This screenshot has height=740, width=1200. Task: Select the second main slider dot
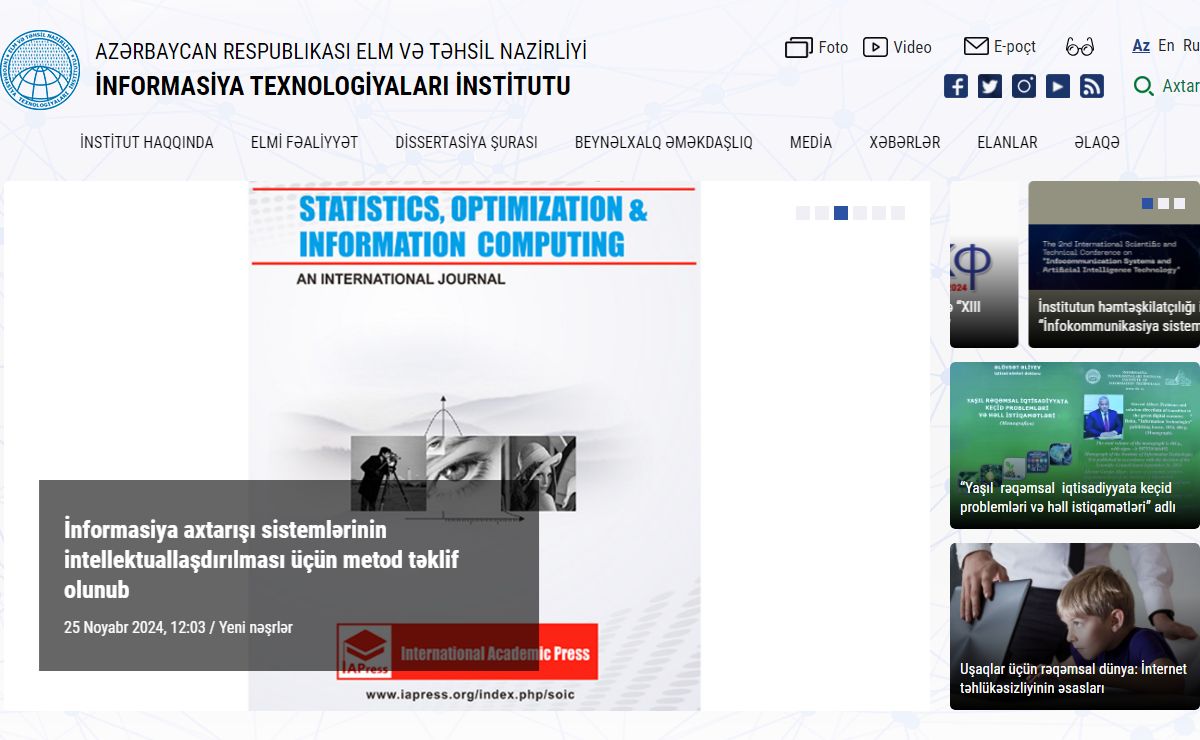[822, 213]
